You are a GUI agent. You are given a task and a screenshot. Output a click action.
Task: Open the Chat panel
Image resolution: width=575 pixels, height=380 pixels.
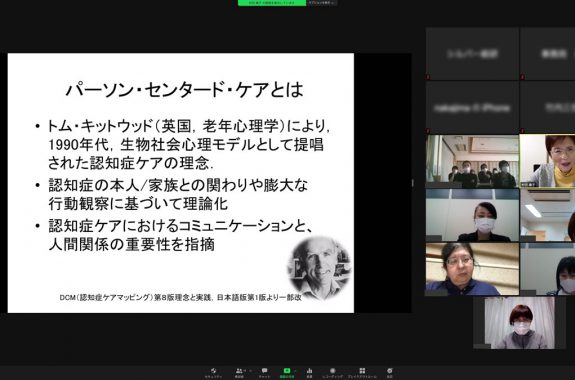coord(264,373)
